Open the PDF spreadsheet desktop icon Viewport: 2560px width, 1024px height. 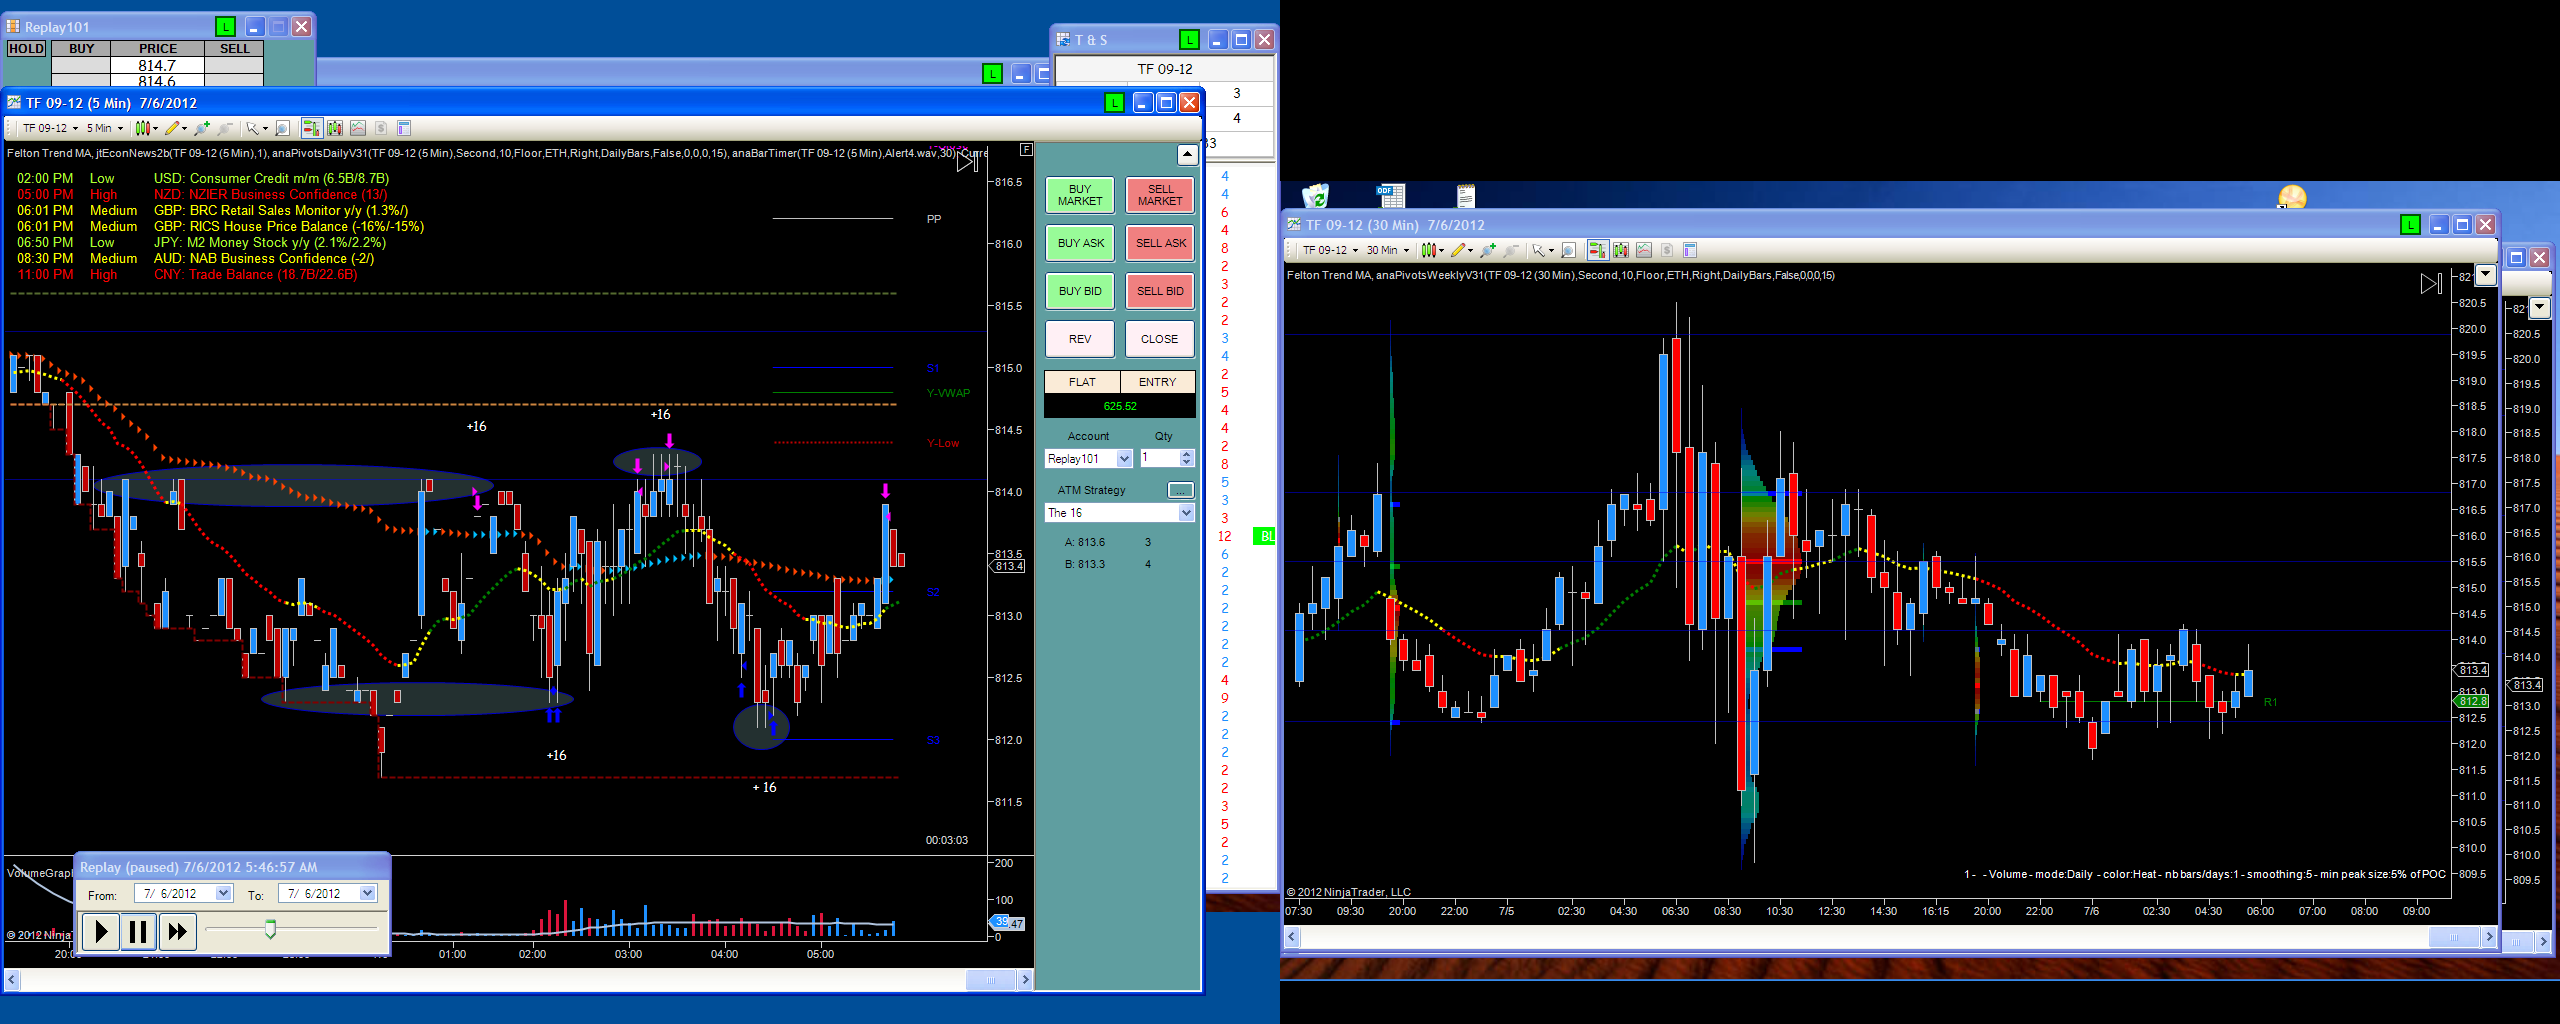pos(1390,195)
